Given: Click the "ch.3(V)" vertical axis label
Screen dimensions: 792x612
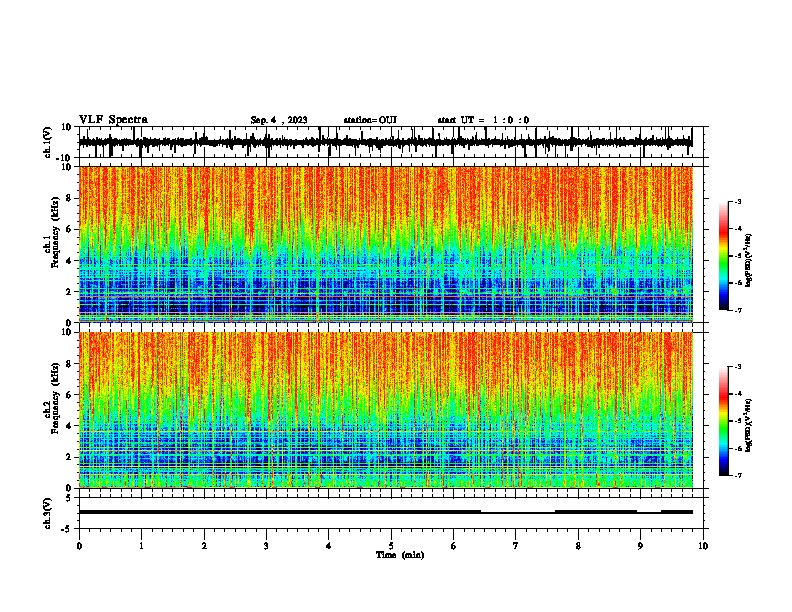Looking at the screenshot, I should click(48, 513).
